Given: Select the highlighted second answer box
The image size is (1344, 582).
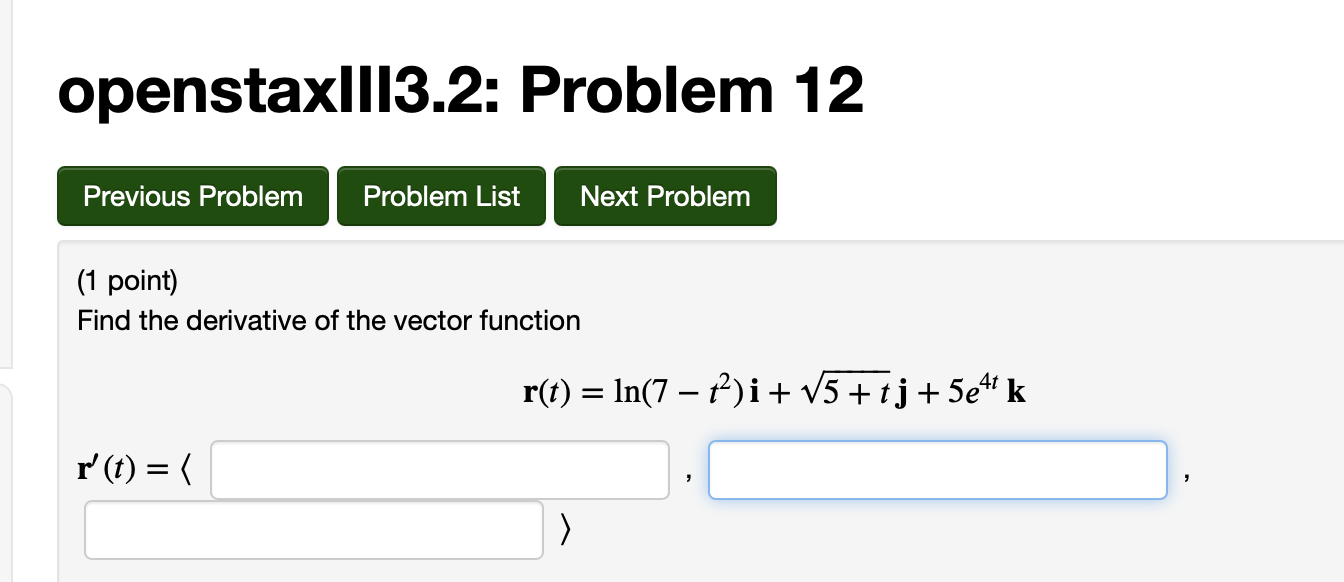Looking at the screenshot, I should click(x=937, y=469).
